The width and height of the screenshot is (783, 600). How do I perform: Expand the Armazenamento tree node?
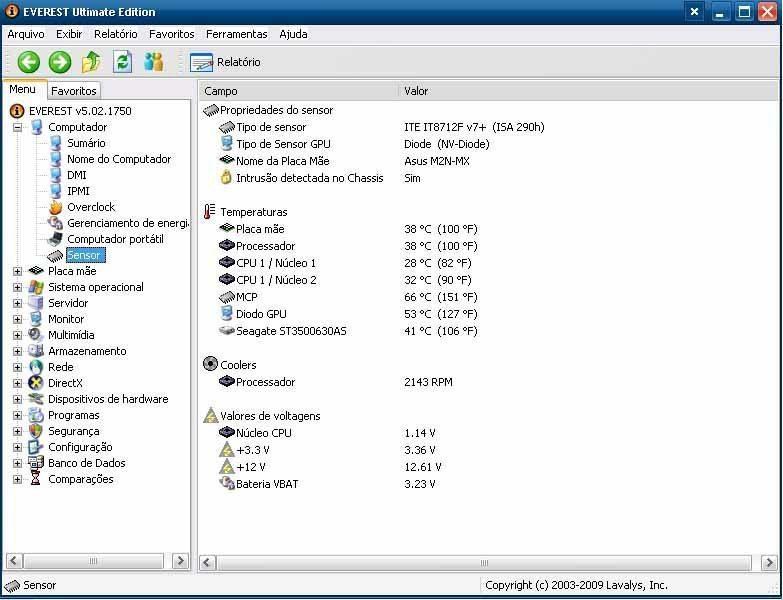[17, 351]
